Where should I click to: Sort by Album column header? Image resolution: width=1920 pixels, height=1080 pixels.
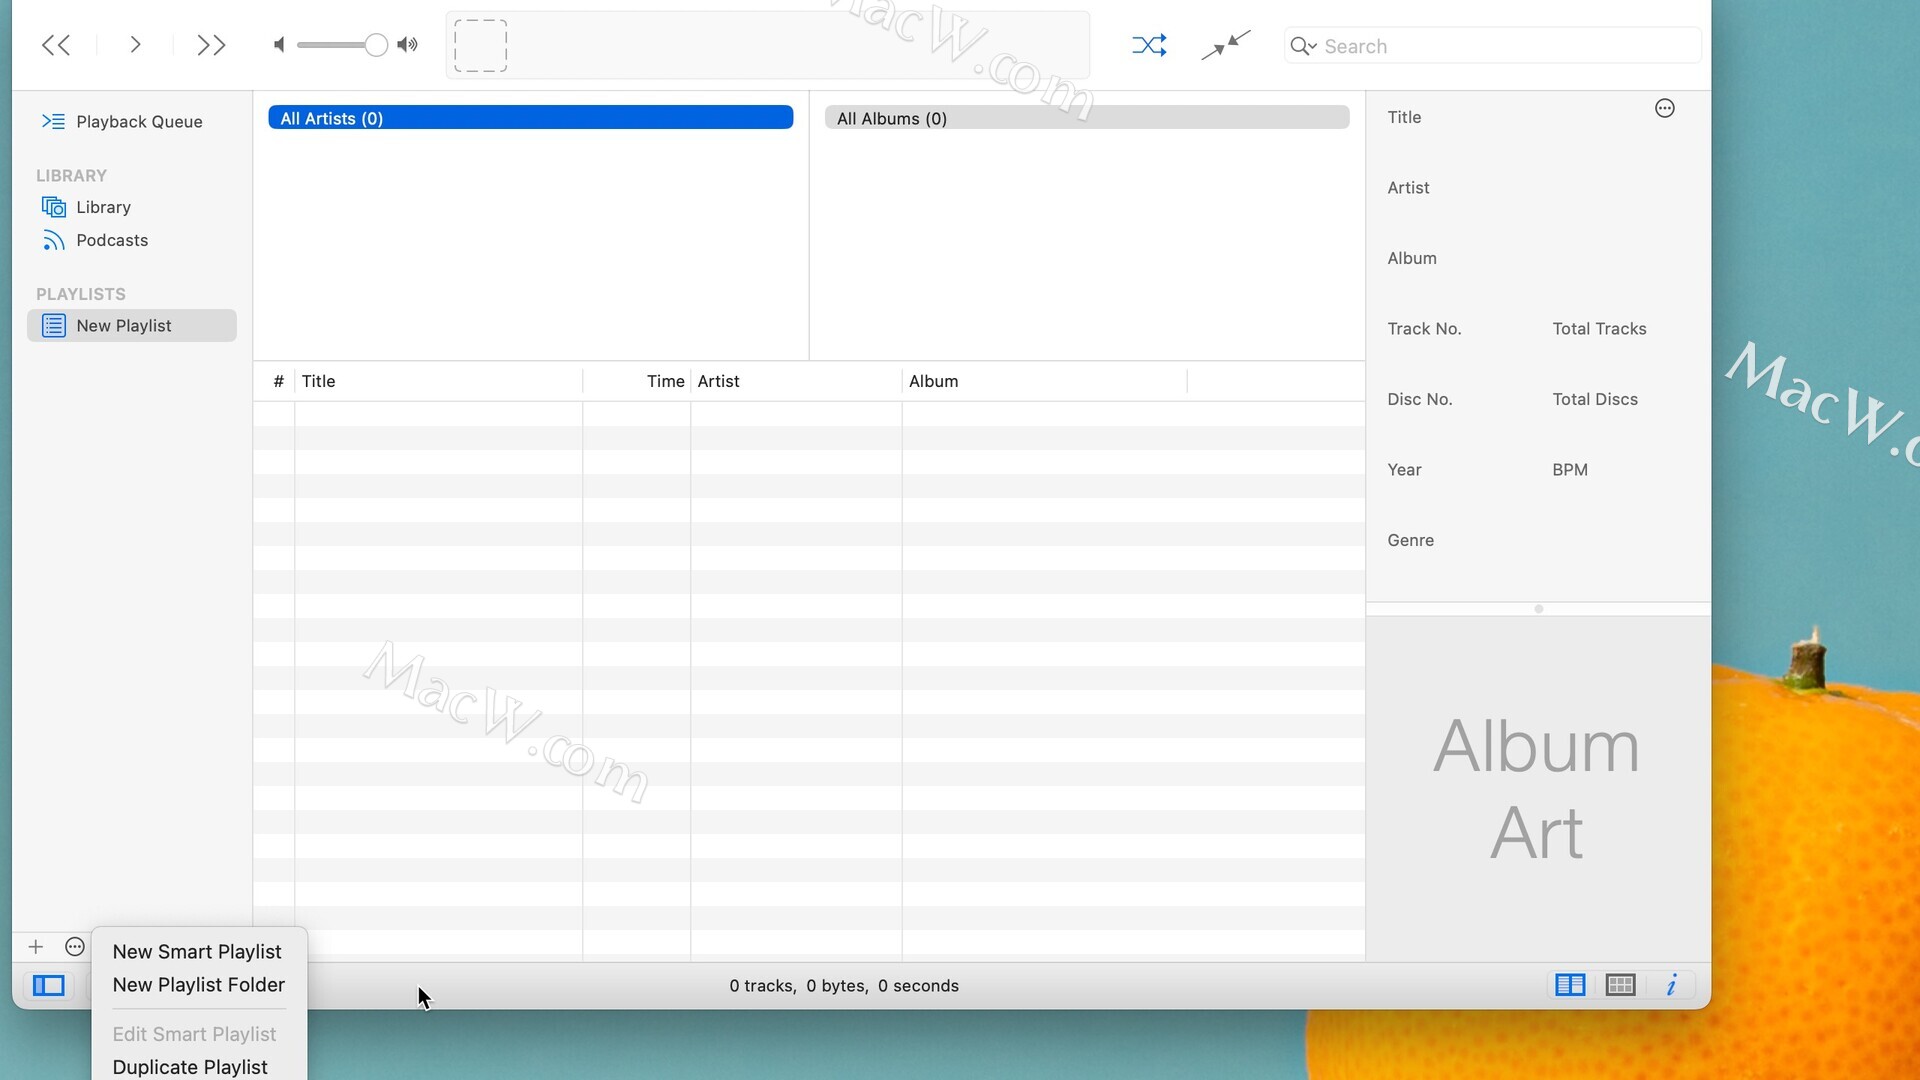pos(1044,381)
